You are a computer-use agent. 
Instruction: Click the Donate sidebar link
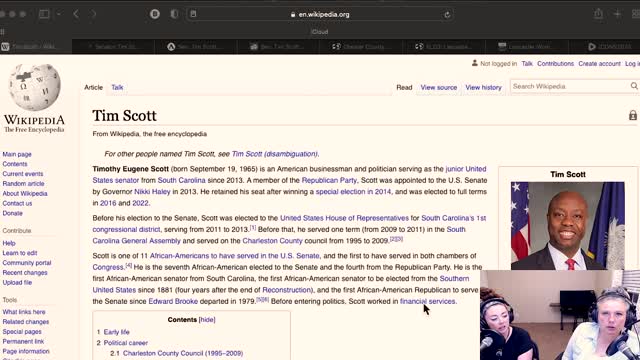pyautogui.click(x=13, y=213)
